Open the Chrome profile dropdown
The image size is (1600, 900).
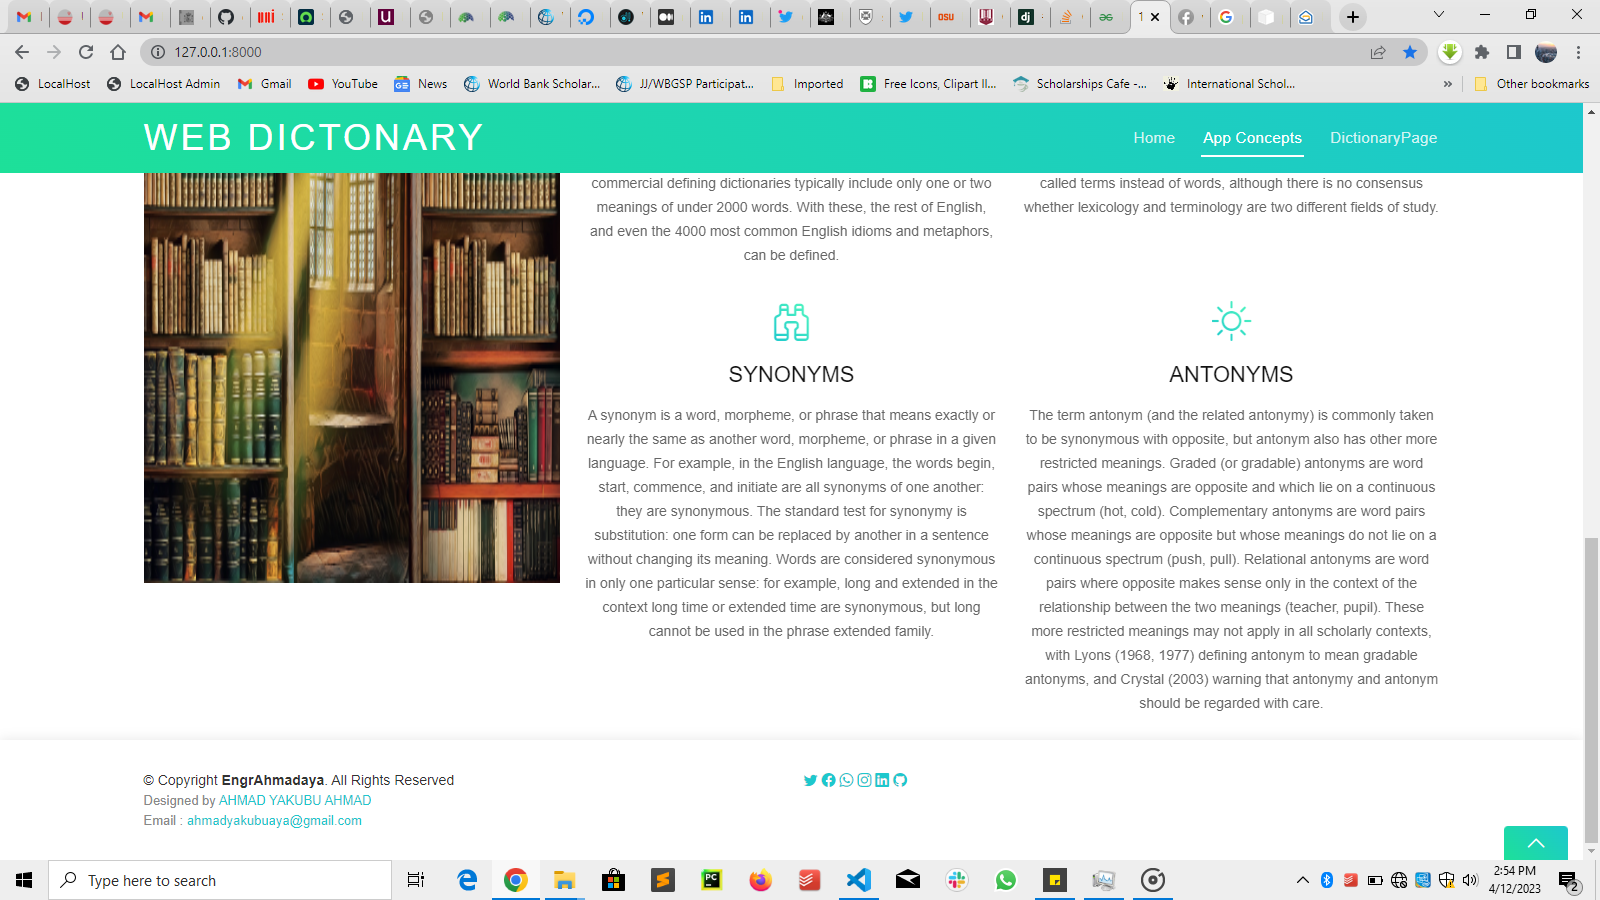pyautogui.click(x=1545, y=52)
